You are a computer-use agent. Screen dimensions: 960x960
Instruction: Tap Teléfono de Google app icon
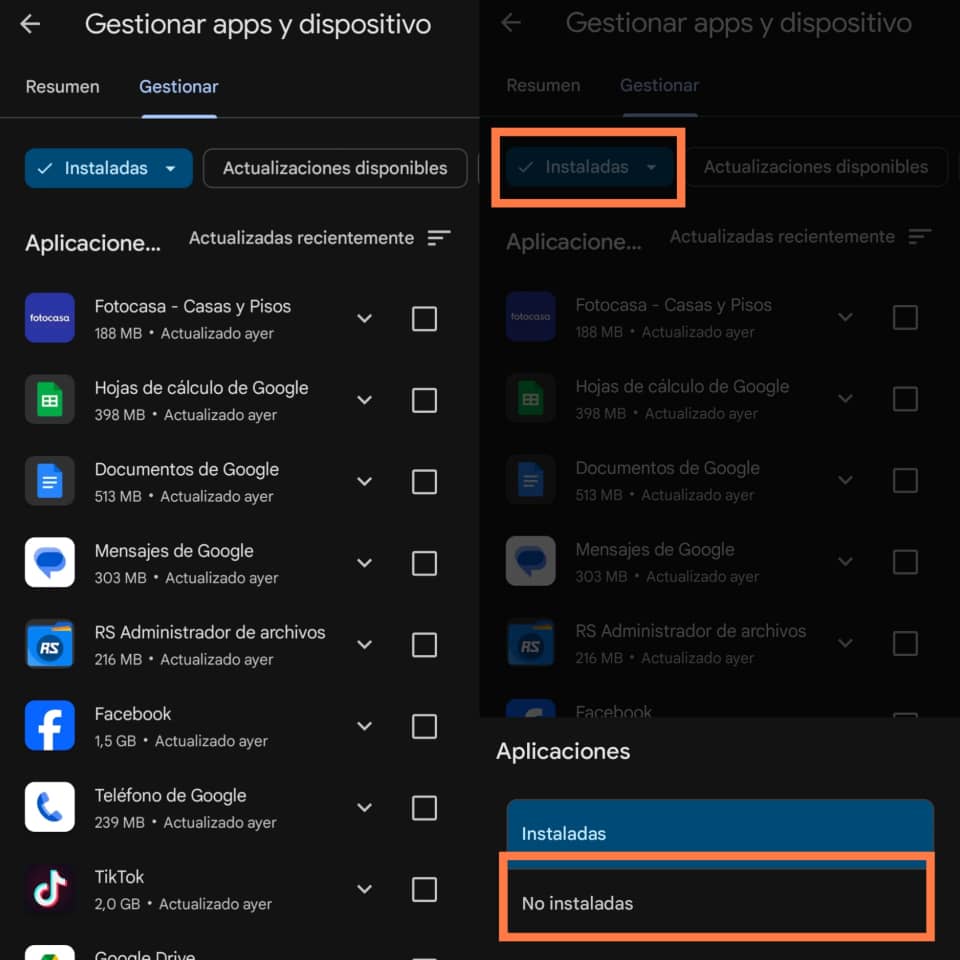(50, 807)
